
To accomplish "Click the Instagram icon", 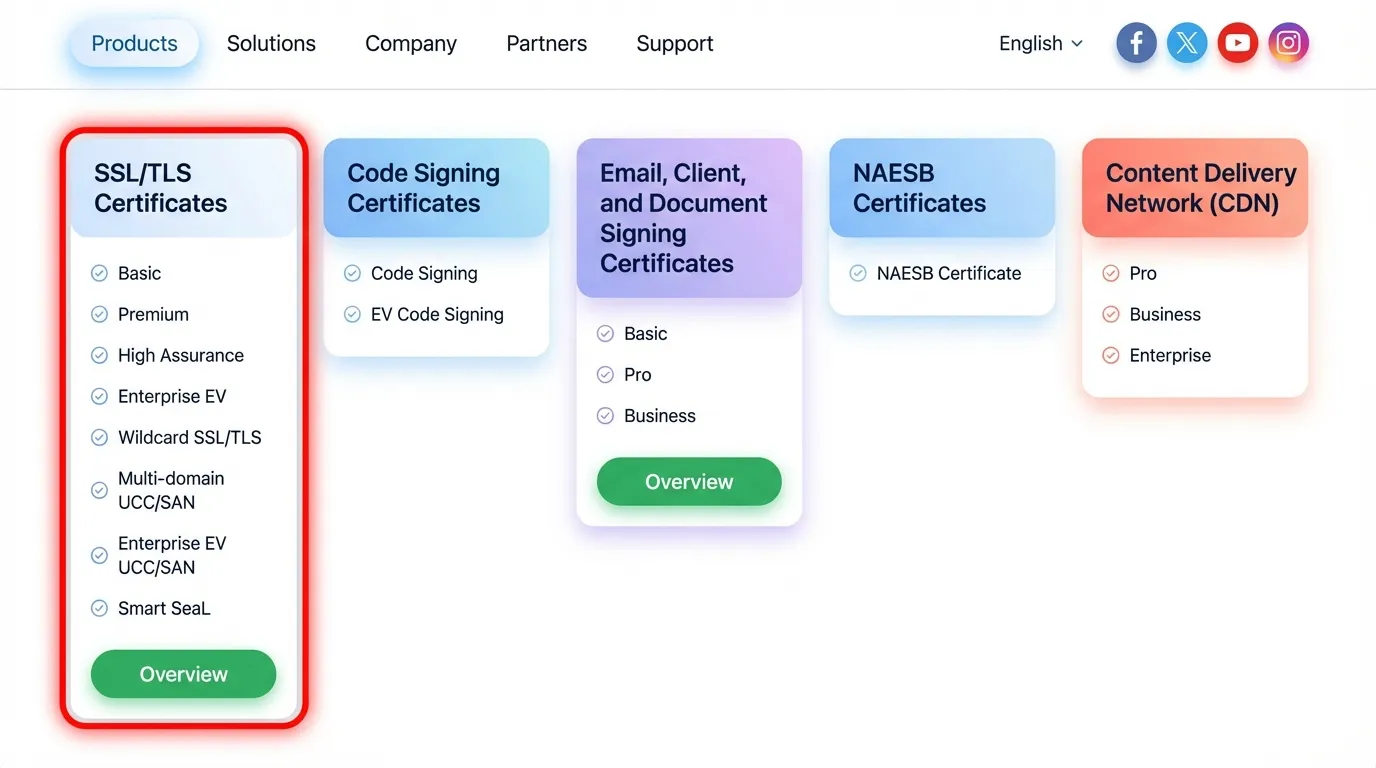I will tap(1289, 43).
